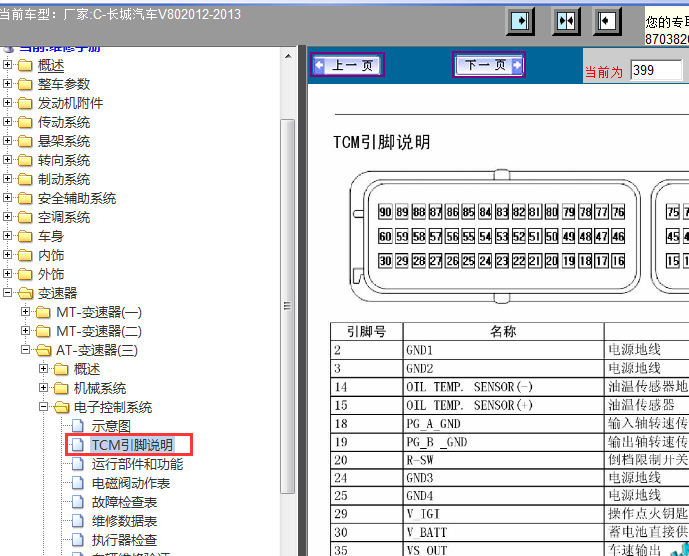Select the 整车参数 tree item
The width and height of the screenshot is (689, 556).
64,84
